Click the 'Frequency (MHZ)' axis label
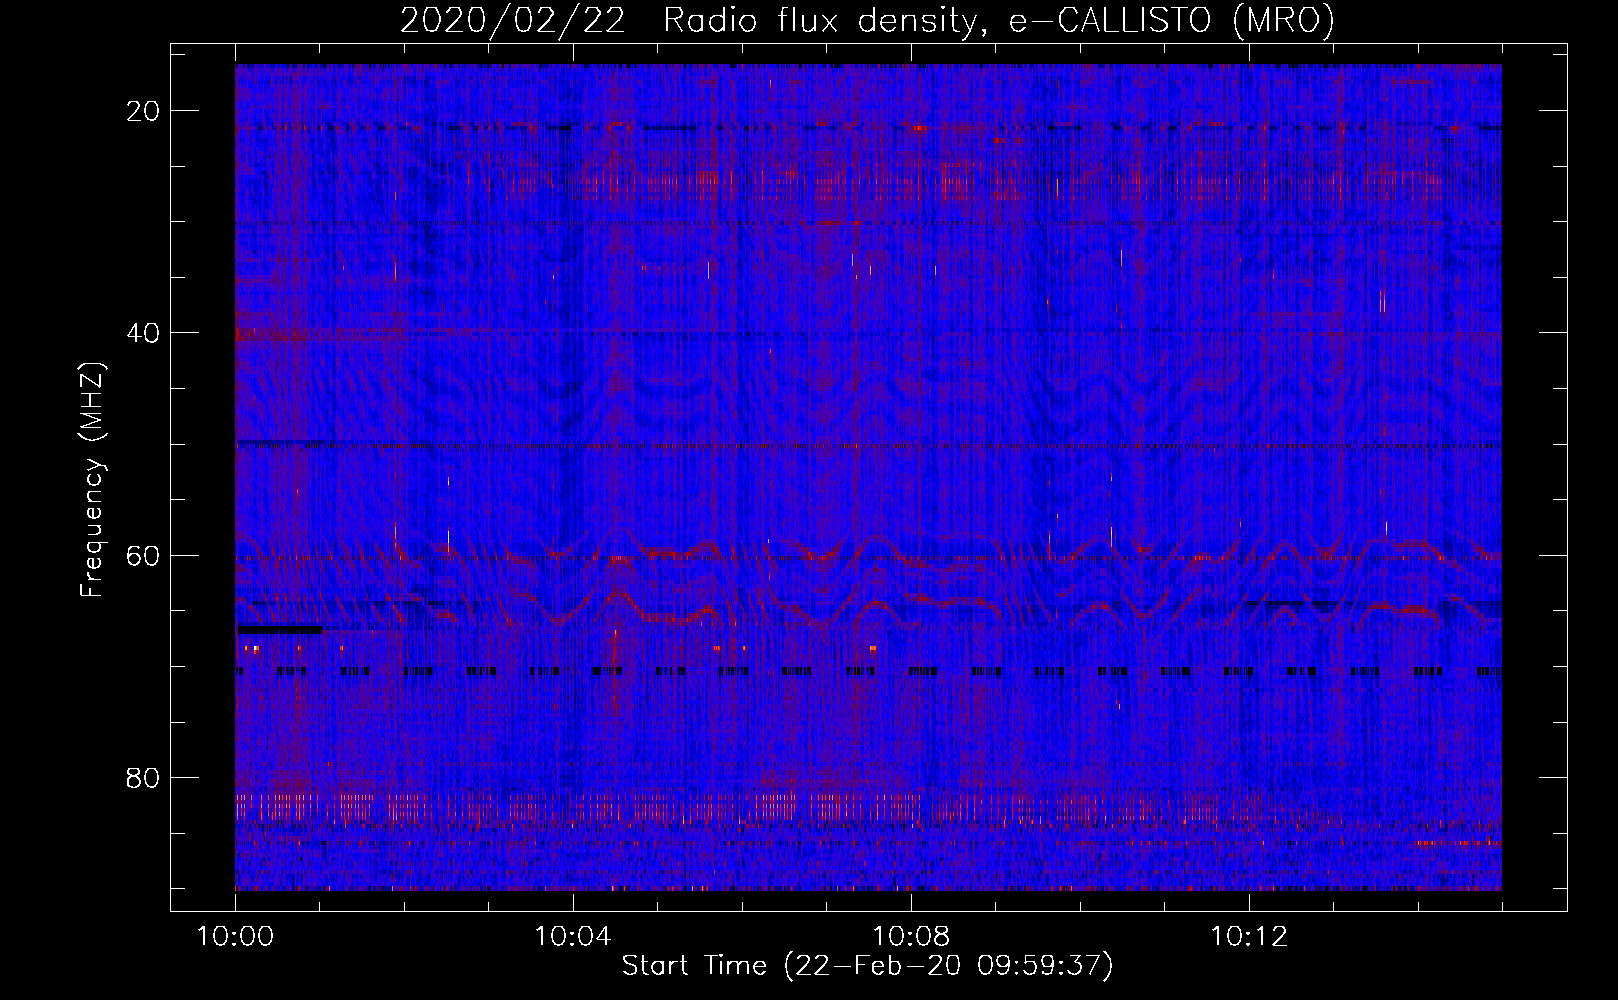Image resolution: width=1618 pixels, height=1000 pixels. (92, 480)
